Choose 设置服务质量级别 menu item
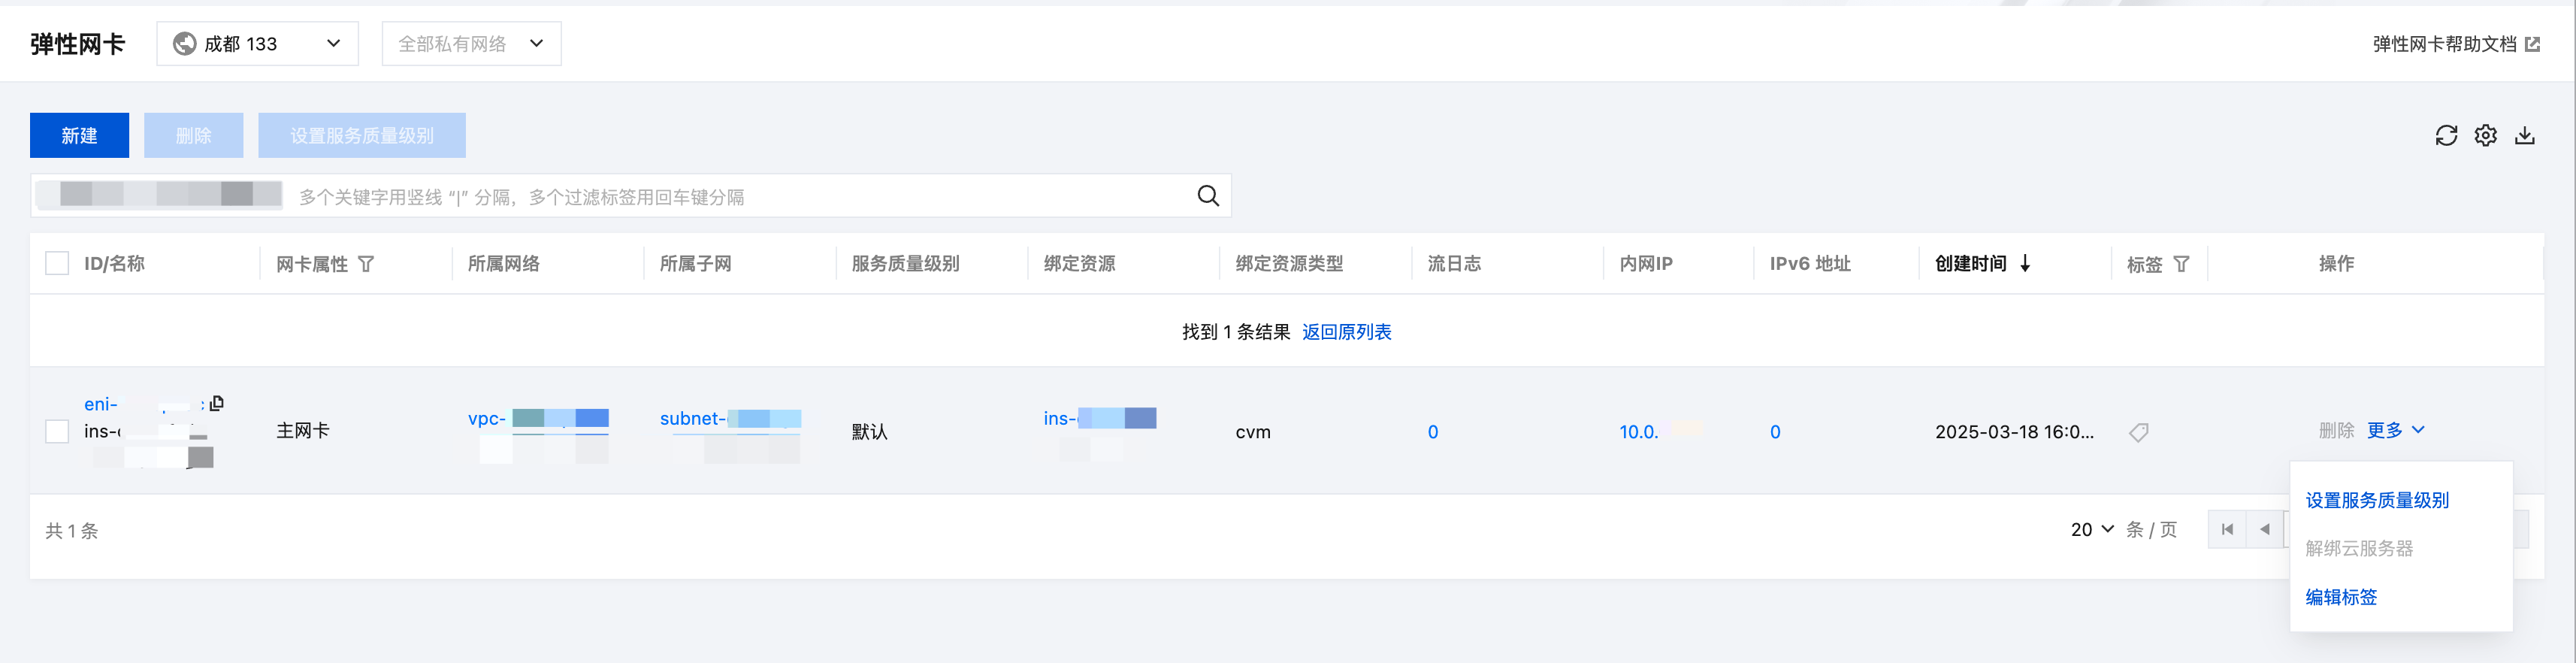The height and width of the screenshot is (663, 2576). (x=2376, y=500)
